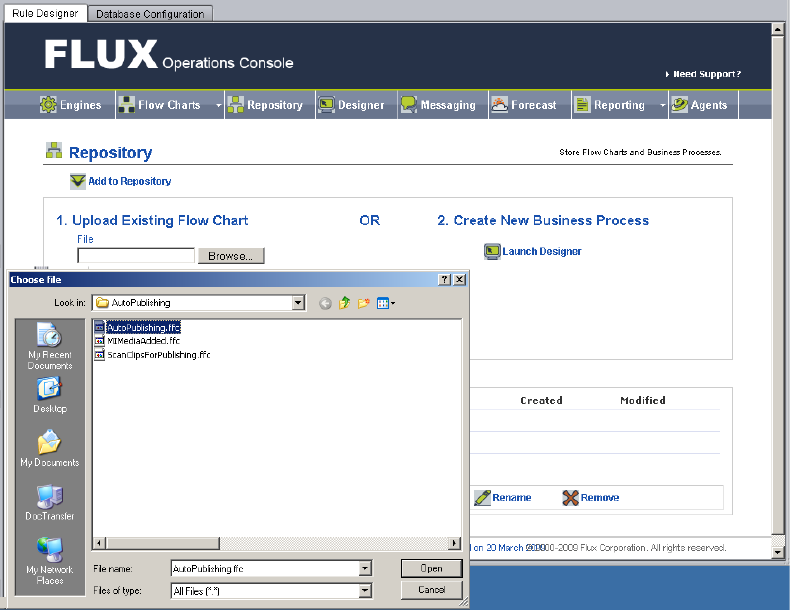Select Desktop in places bar
790x610 pixels.
point(49,396)
